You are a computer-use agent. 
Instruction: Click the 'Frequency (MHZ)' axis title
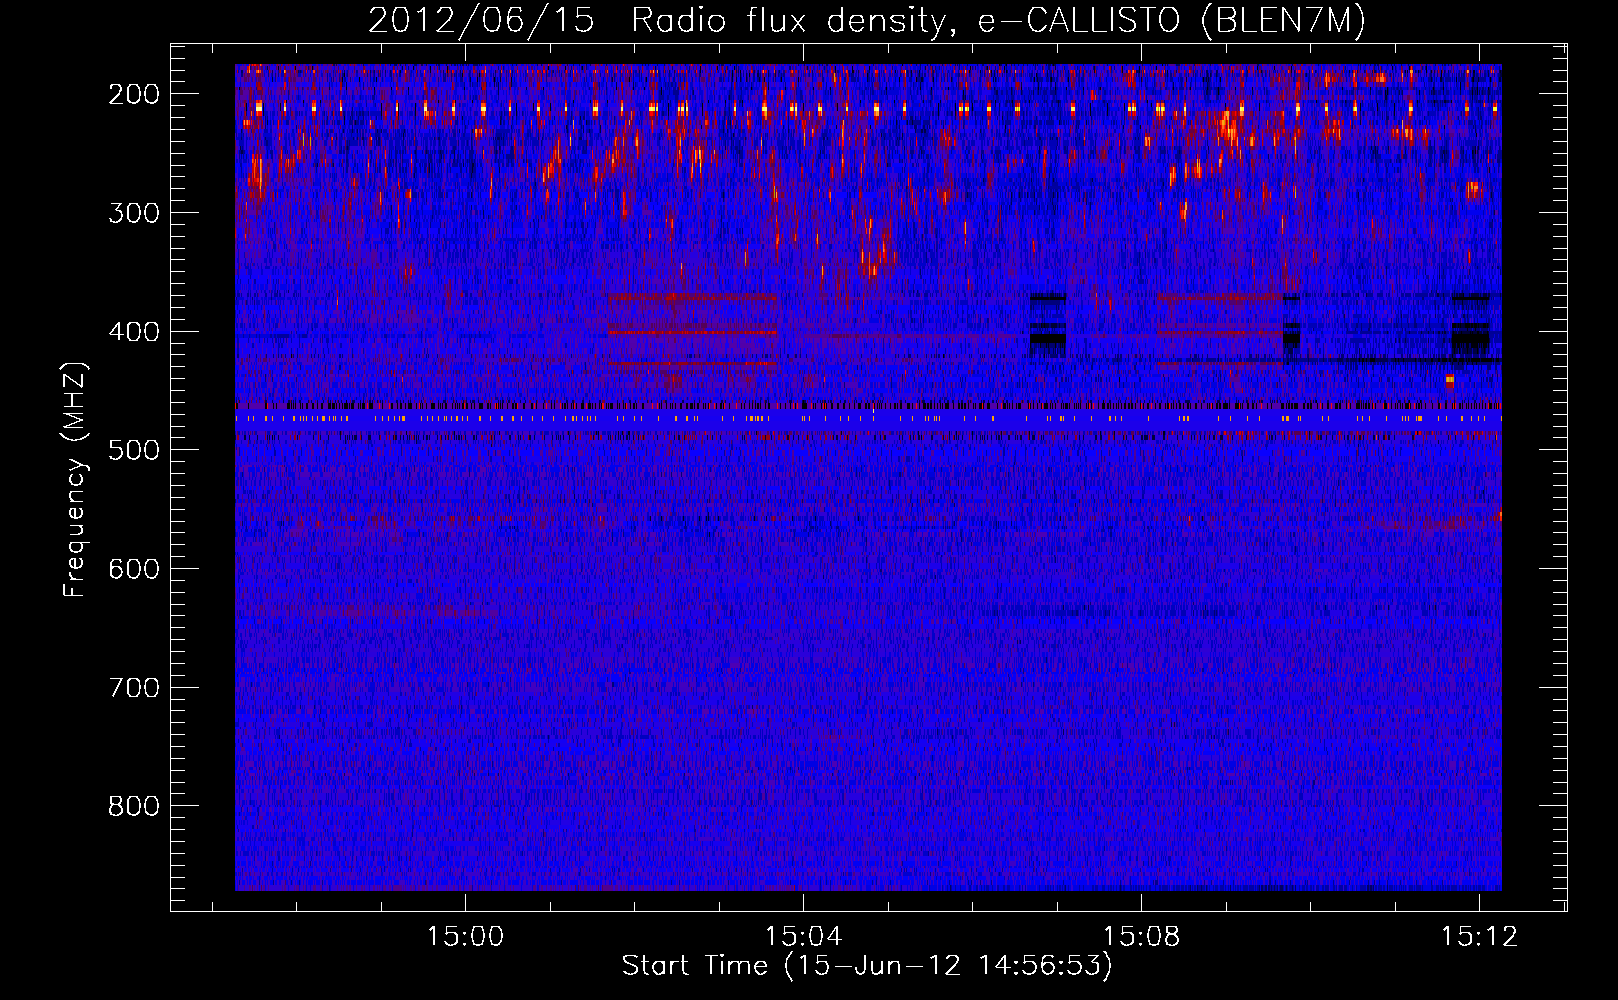[76, 479]
